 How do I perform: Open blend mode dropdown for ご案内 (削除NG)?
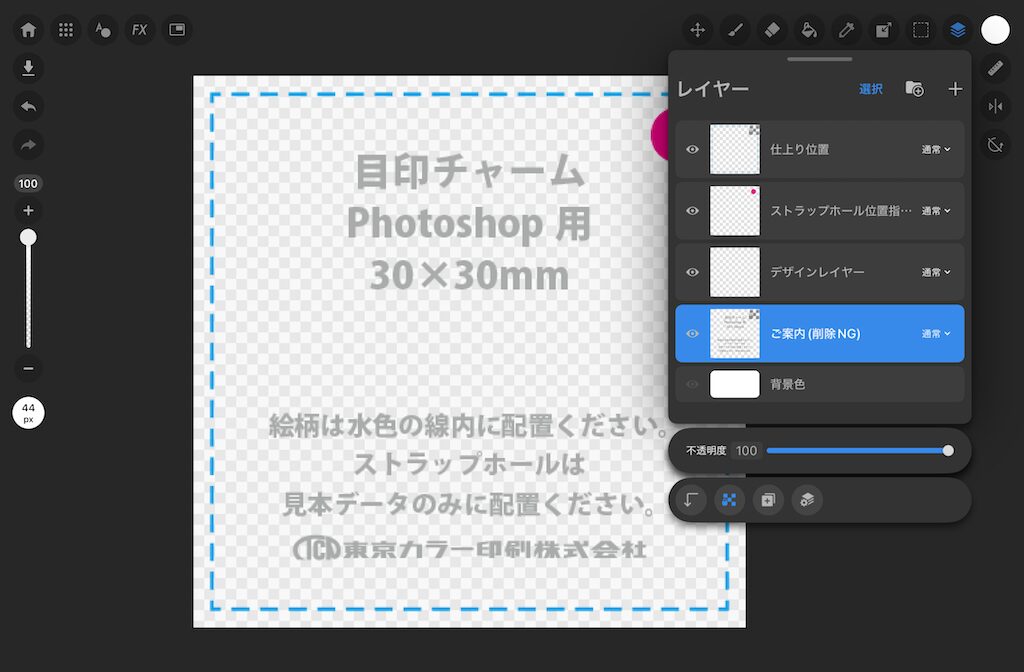[x=936, y=334]
